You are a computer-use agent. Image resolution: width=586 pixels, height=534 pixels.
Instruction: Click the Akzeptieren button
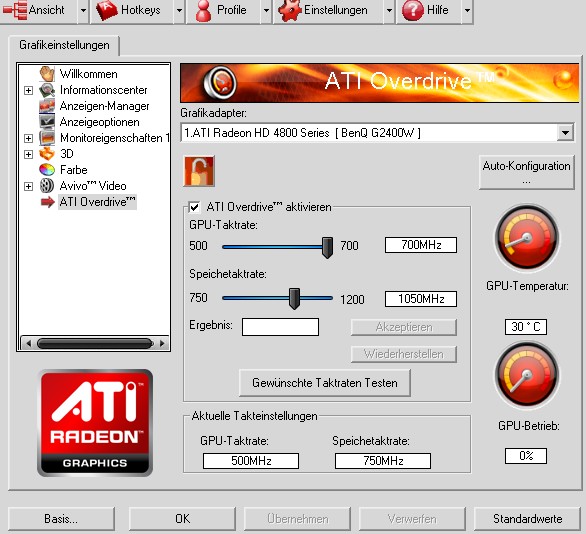point(404,327)
